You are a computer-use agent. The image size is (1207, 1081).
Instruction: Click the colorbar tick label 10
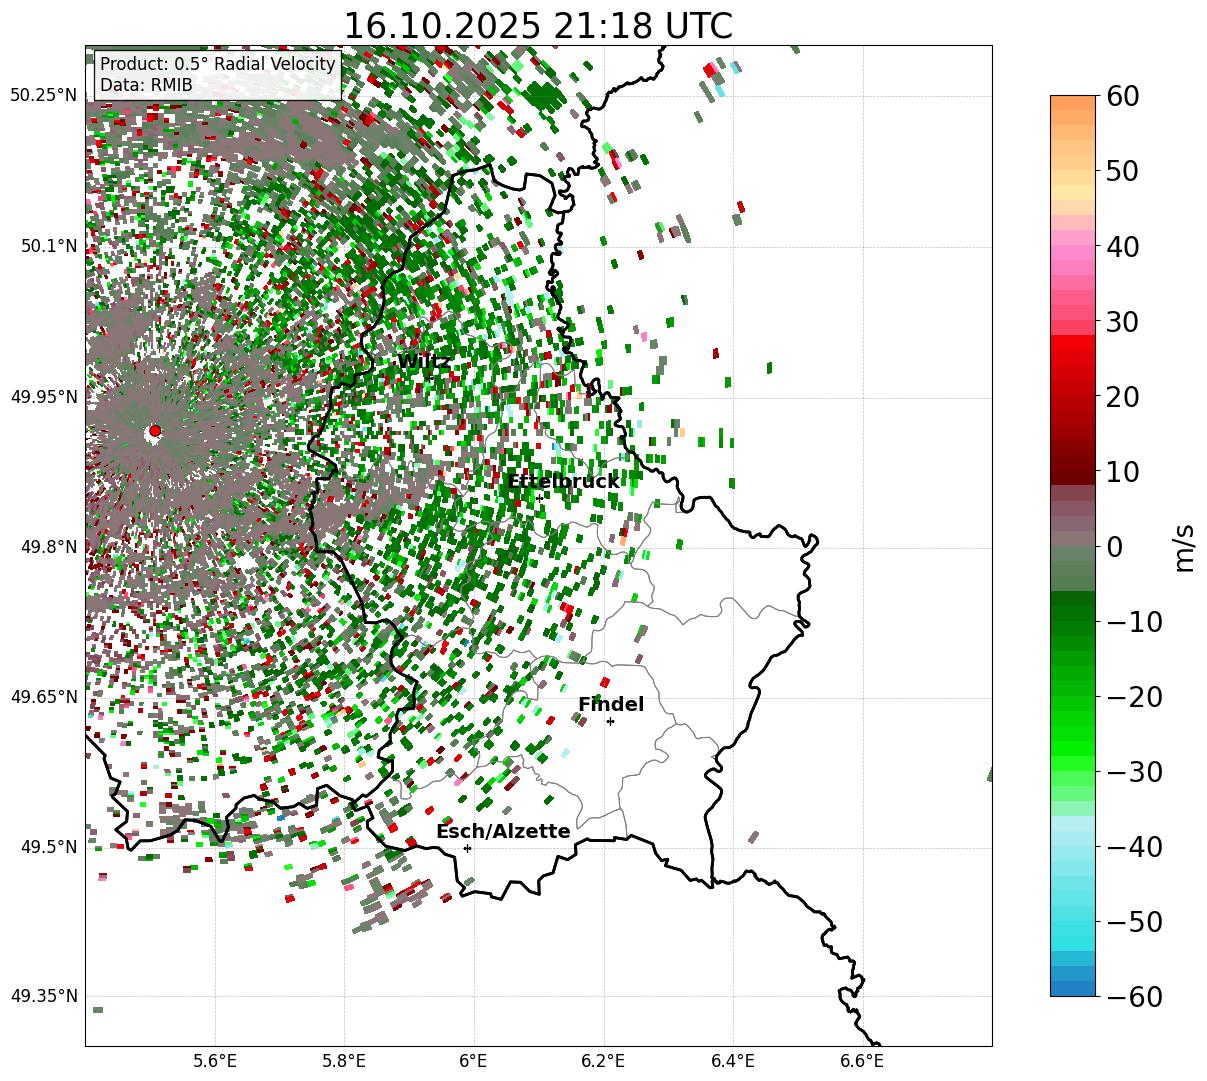[x=1123, y=471]
